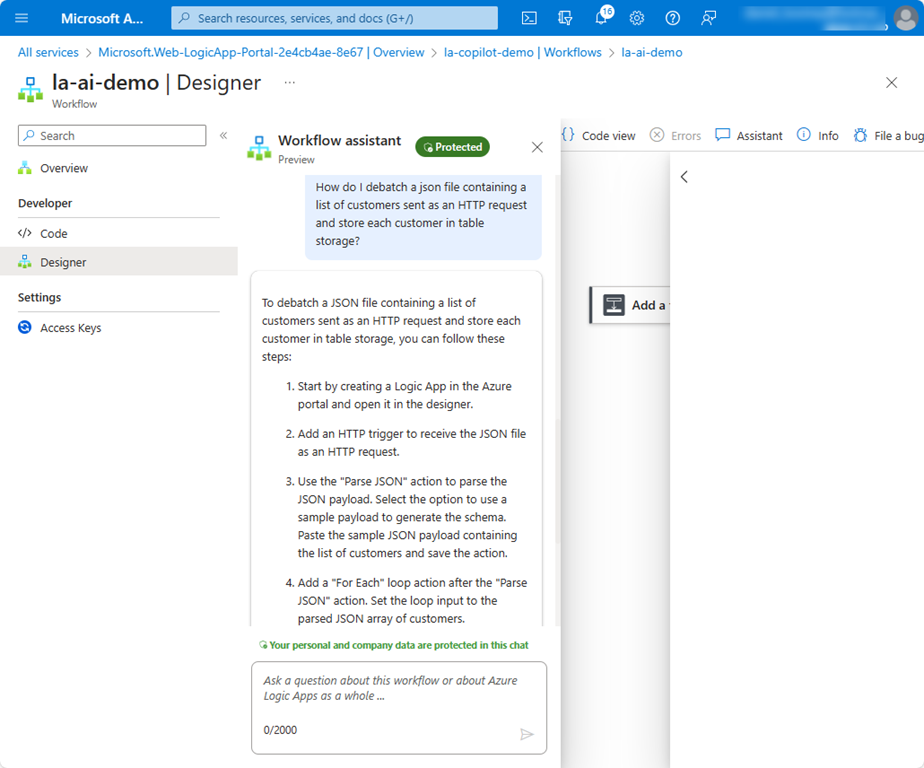Close the Workflow assistant panel
Image resolution: width=924 pixels, height=768 pixels.
[x=537, y=147]
